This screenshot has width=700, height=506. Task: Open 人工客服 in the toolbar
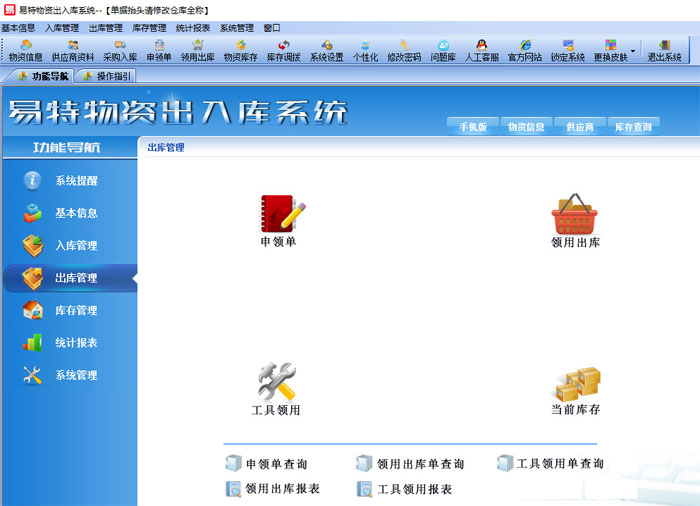481,51
